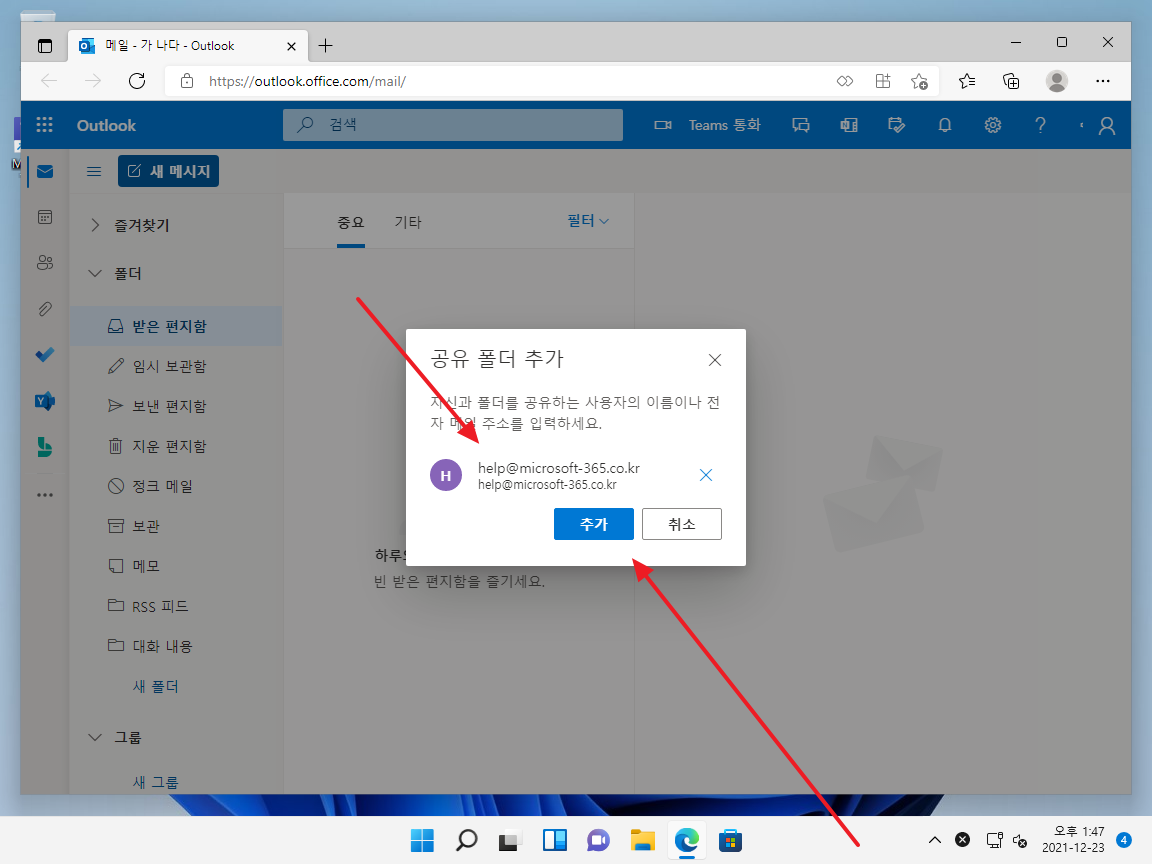Open the 보낸 편지함 sent folder
Screen dimensions: 1152x864
(x=176, y=406)
